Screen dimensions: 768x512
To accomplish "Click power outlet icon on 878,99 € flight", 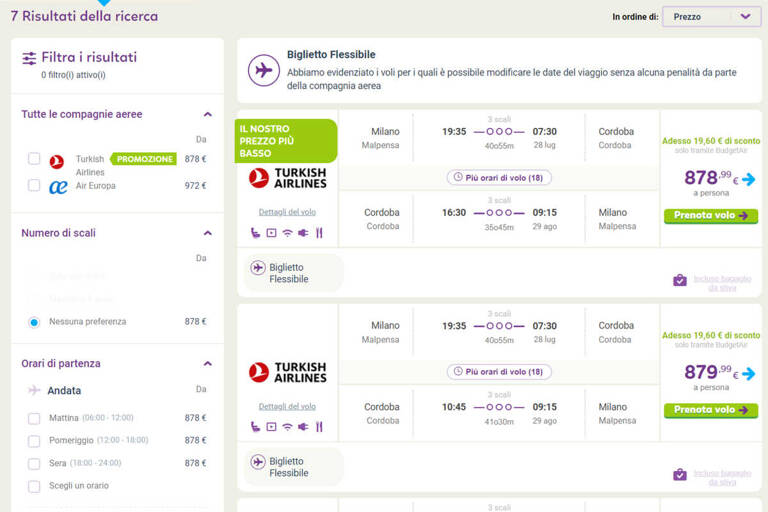I will (303, 233).
